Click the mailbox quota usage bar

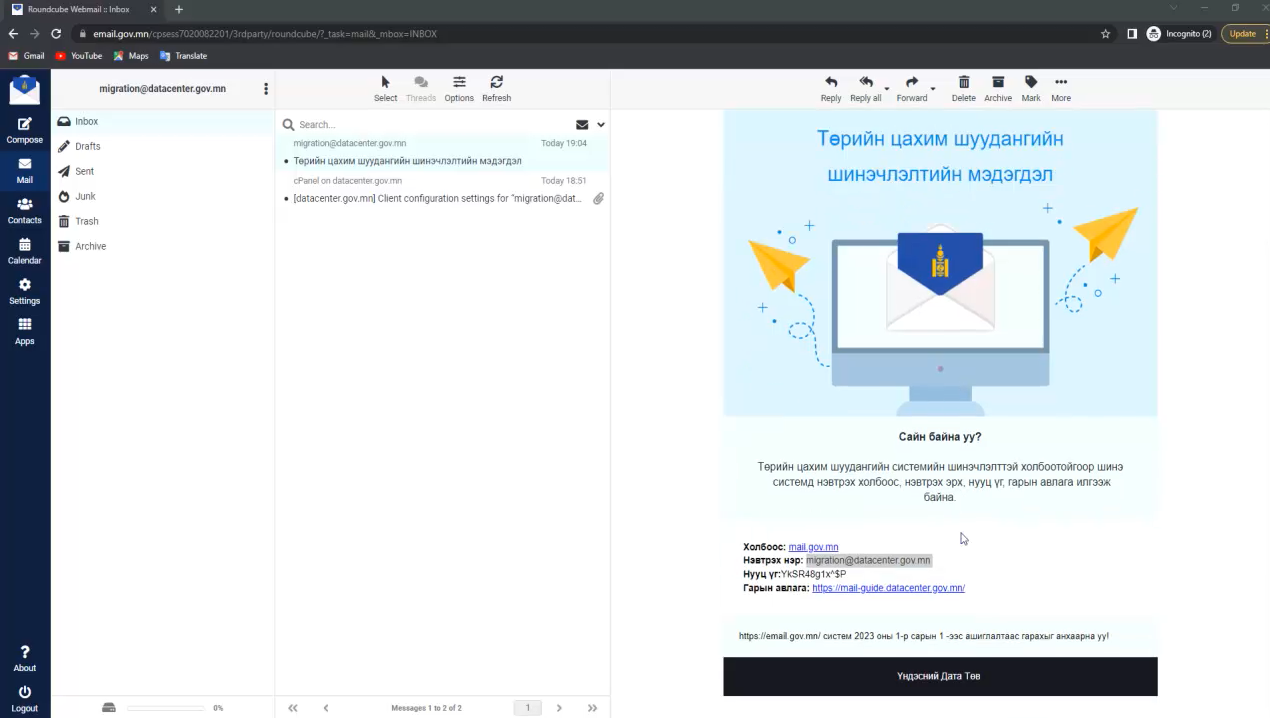(x=165, y=708)
